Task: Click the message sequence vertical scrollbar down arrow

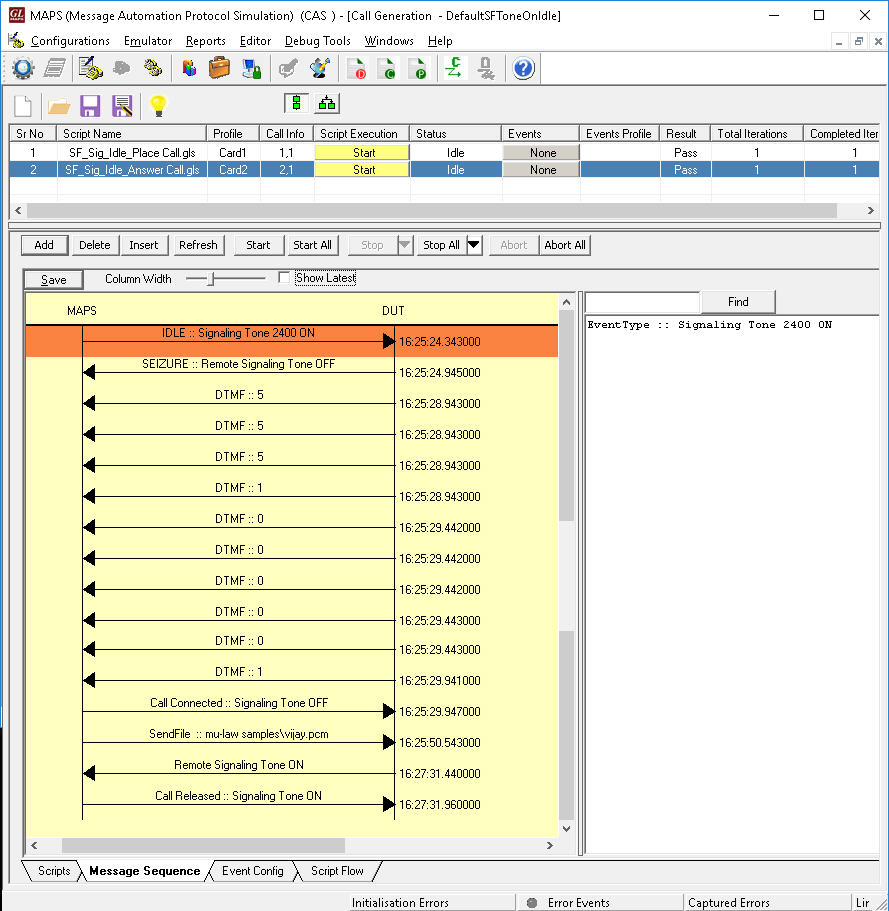Action: point(567,829)
